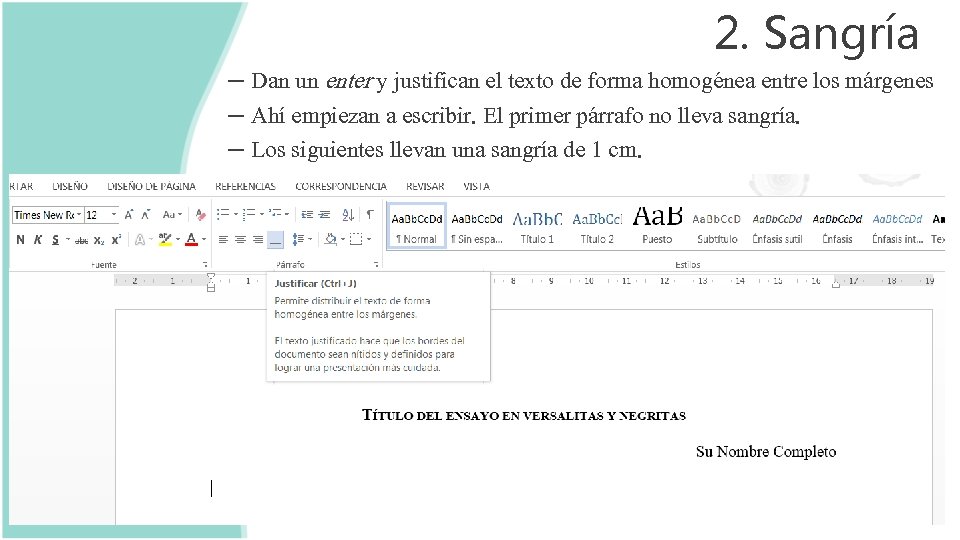This screenshot has height=540, width=960.
Task: Open the underline style dropdown arrow
Action: (68, 239)
